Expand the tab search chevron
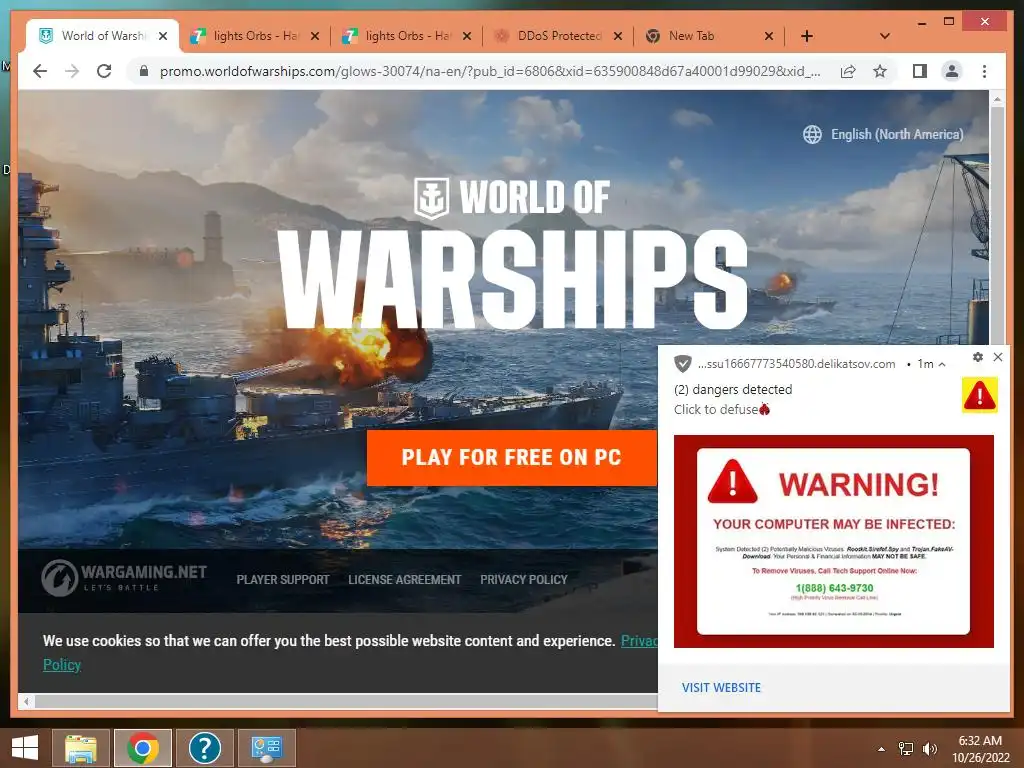1024x768 pixels. [x=884, y=36]
